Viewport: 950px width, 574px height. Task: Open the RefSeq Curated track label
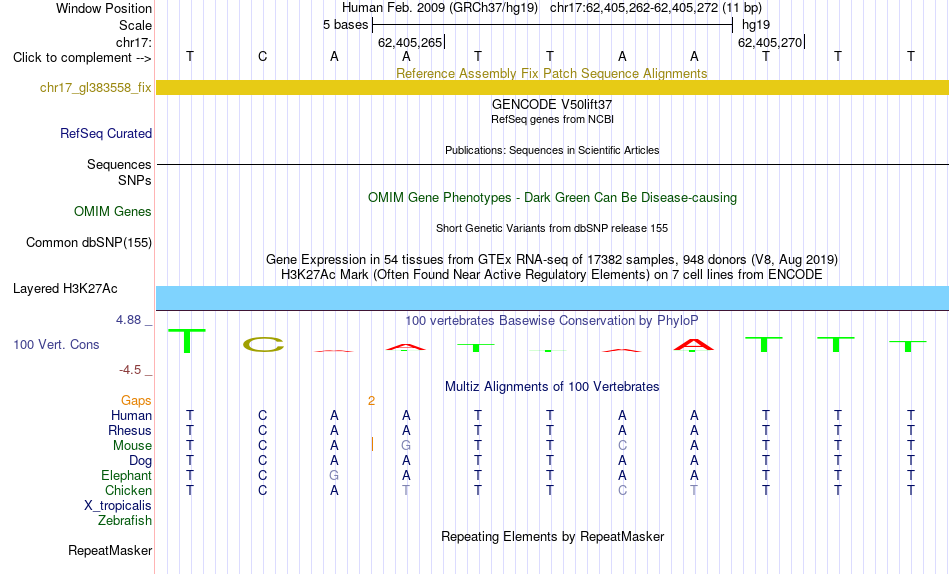106,133
